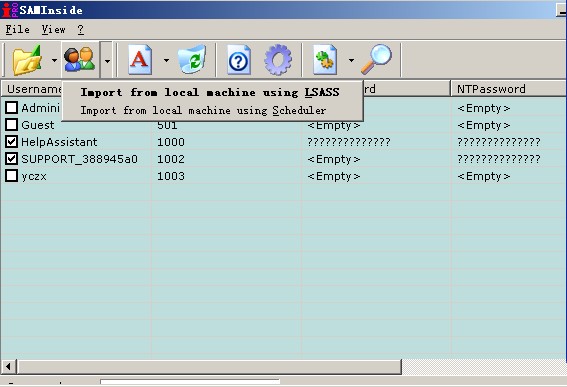Select the yczx username text
The image size is (567, 387).
tap(34, 177)
